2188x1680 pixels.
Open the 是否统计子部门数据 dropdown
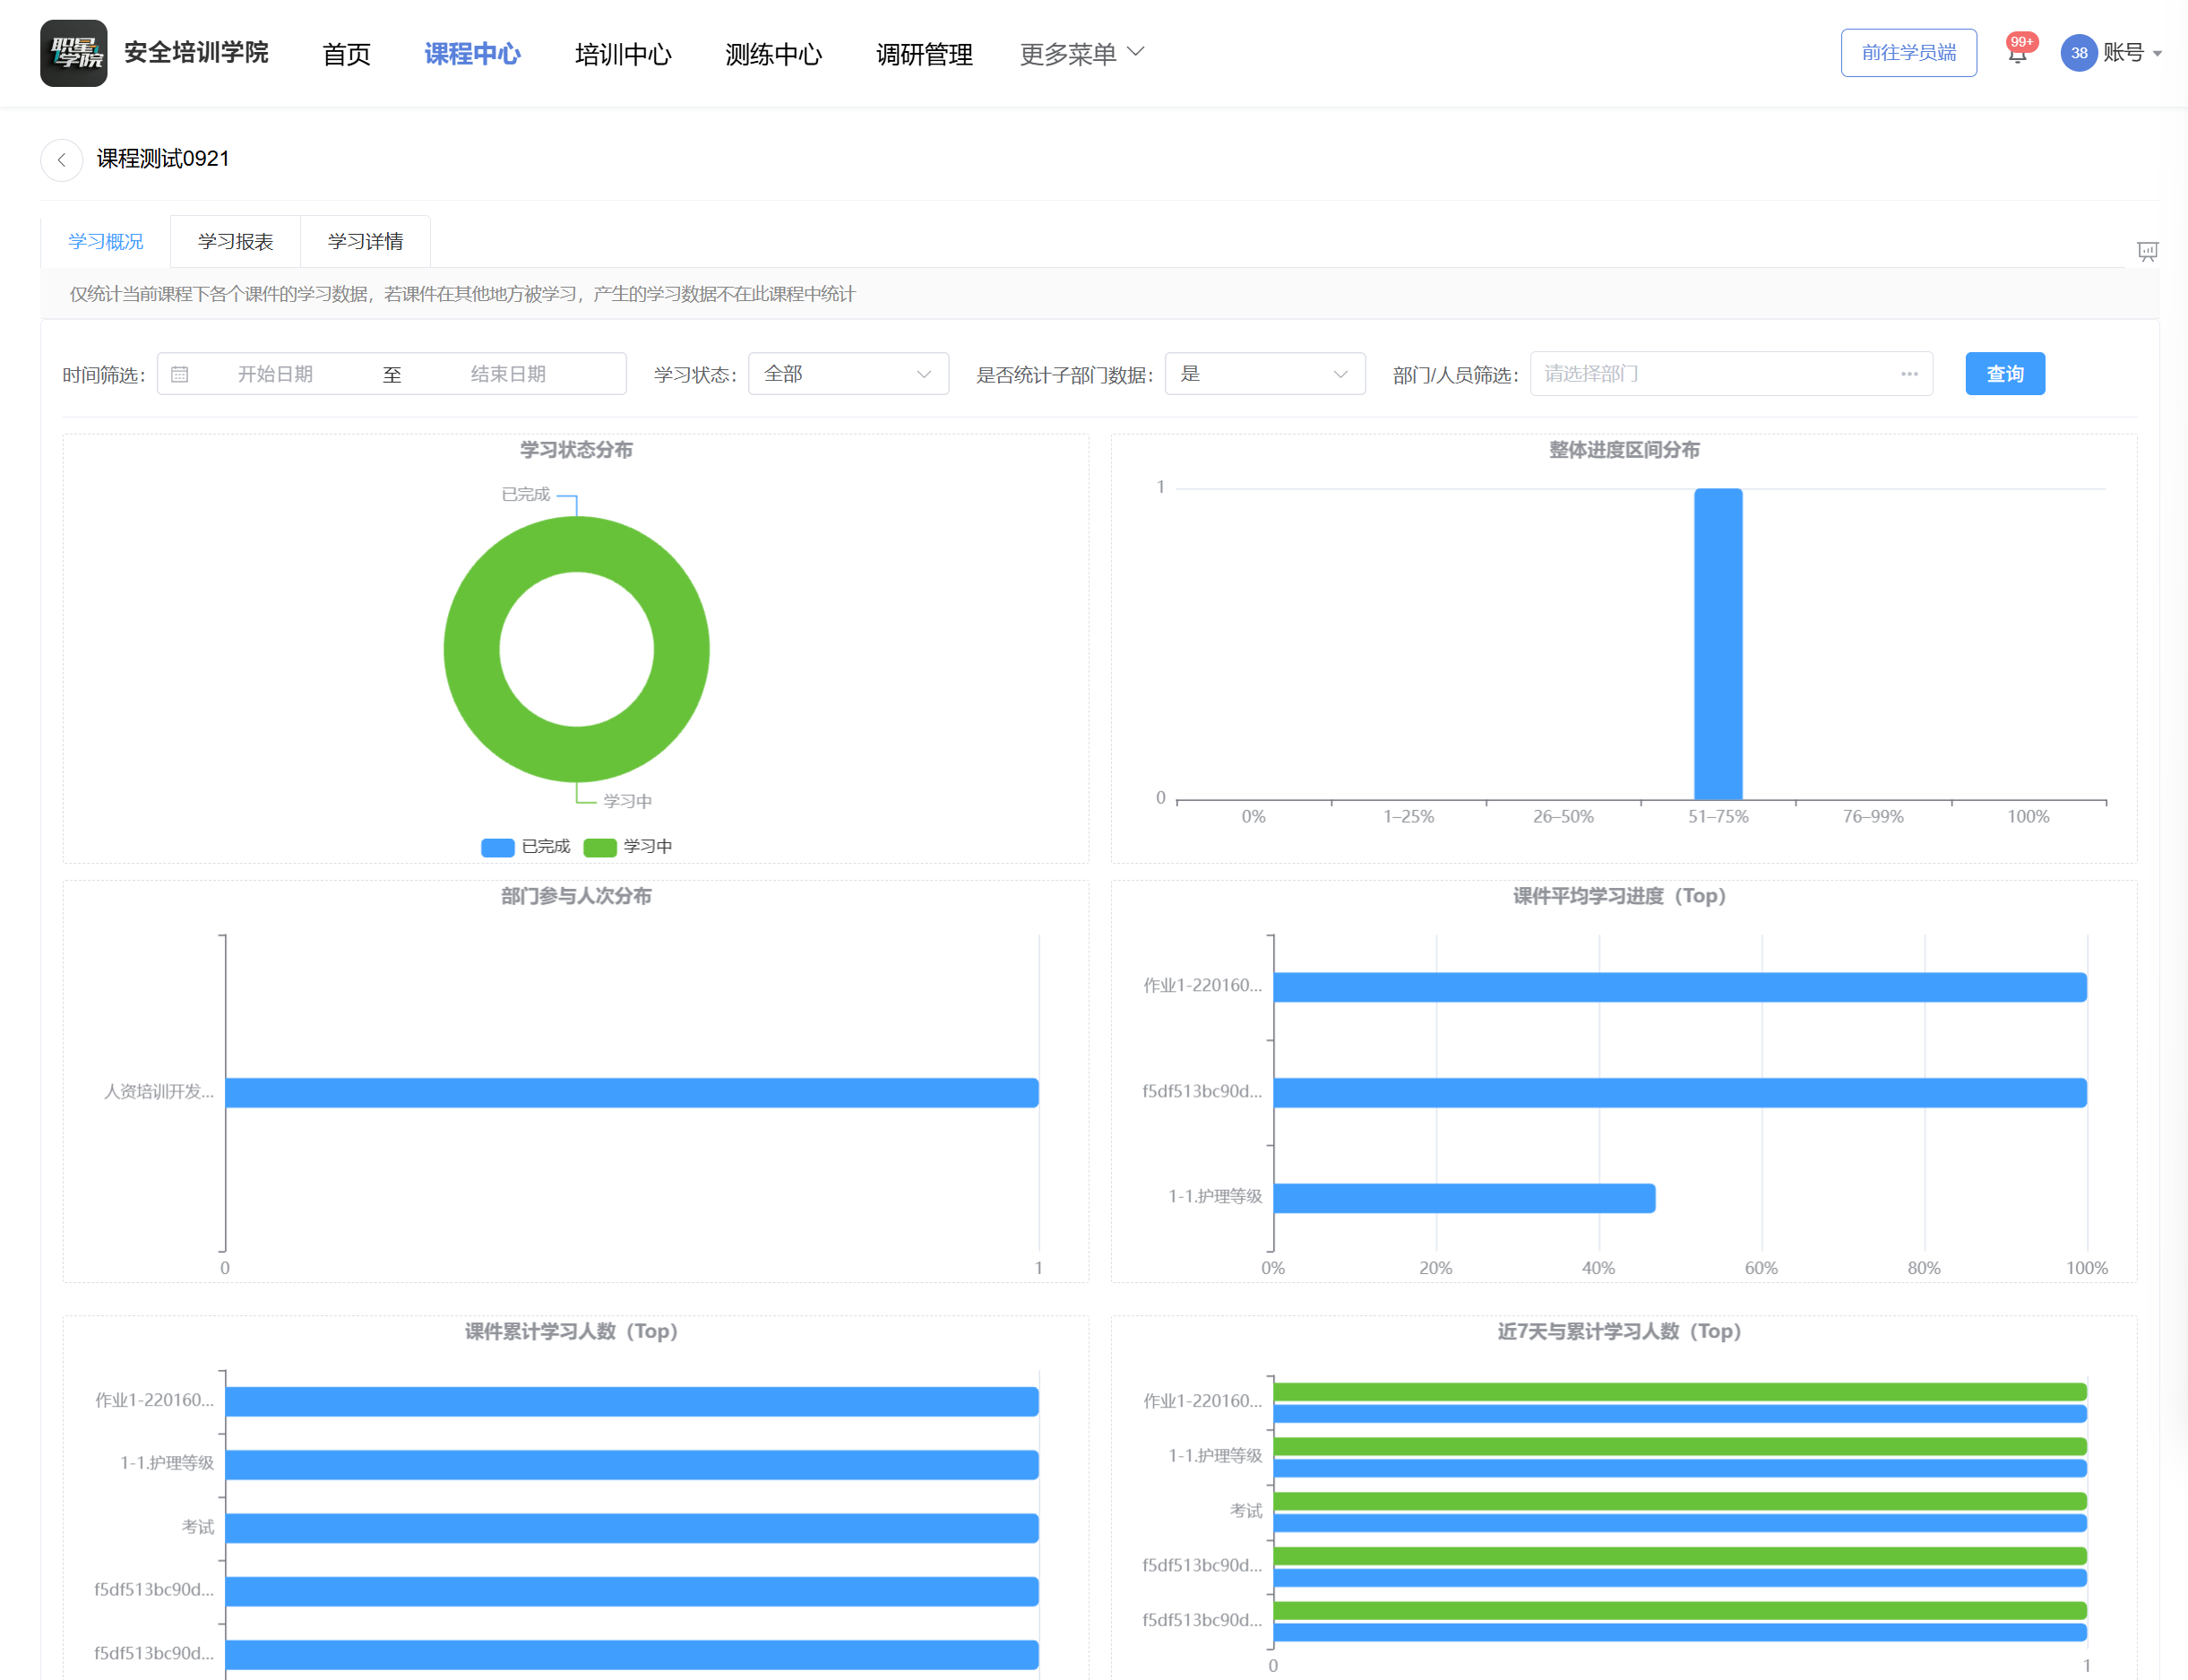pyautogui.click(x=1265, y=374)
